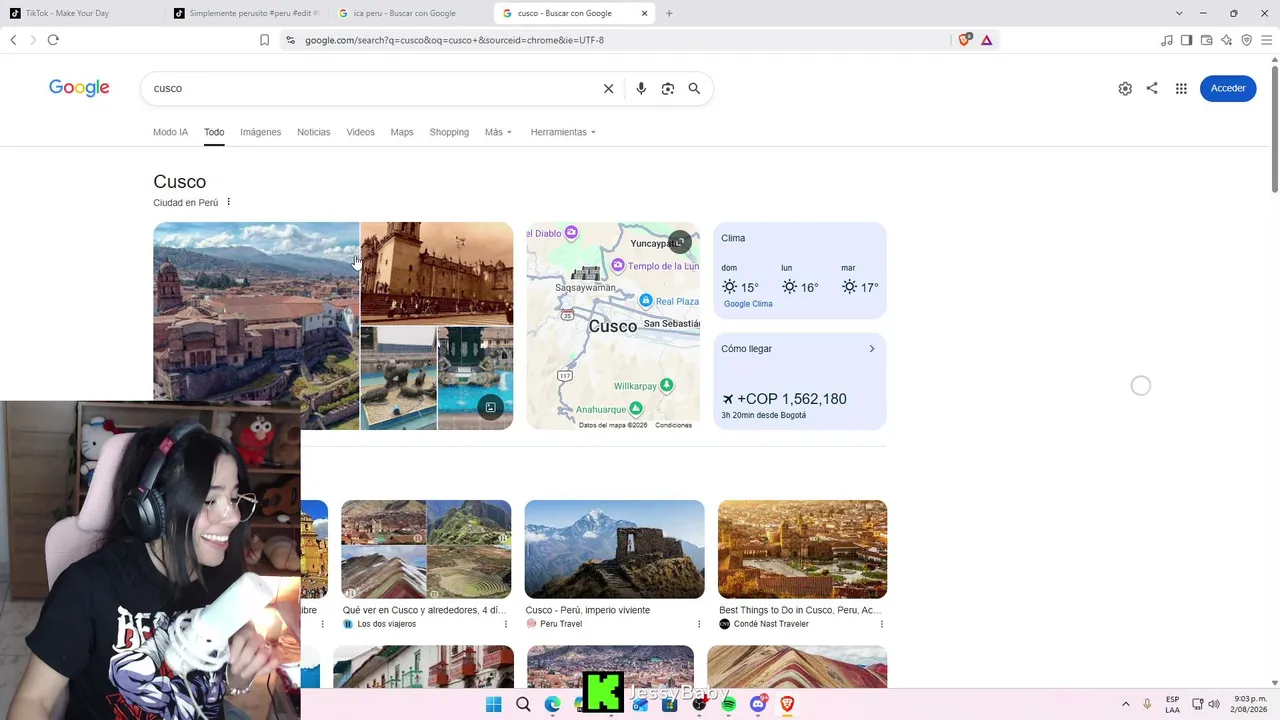Open the taskbar clock and date

[x=1250, y=704]
